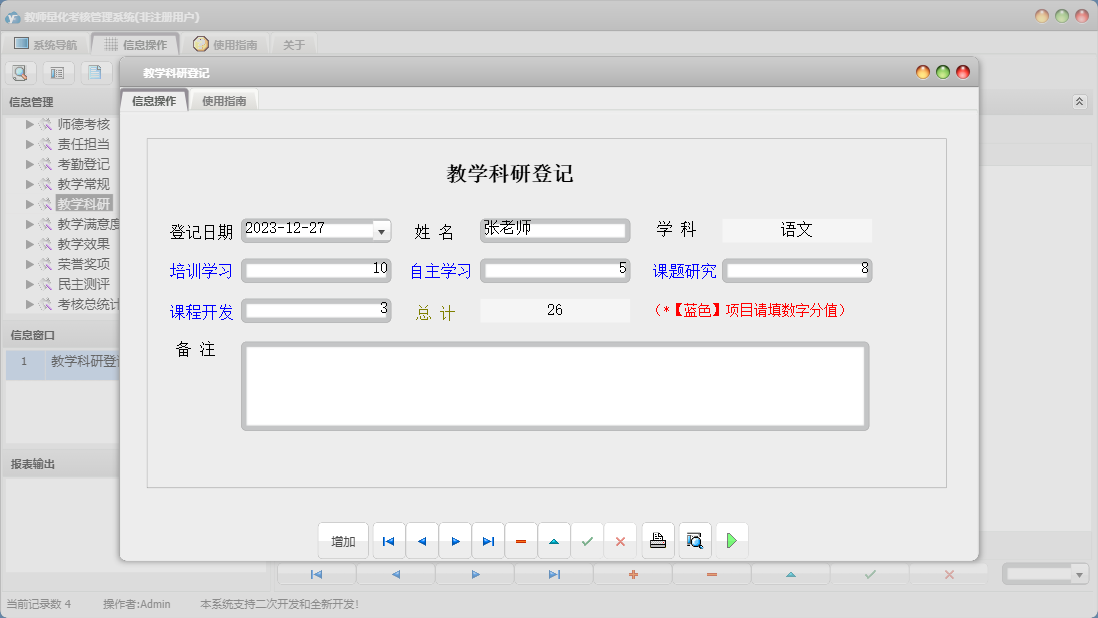The width and height of the screenshot is (1098, 618).
Task: Confirm changes with the green checkmark
Action: (588, 540)
